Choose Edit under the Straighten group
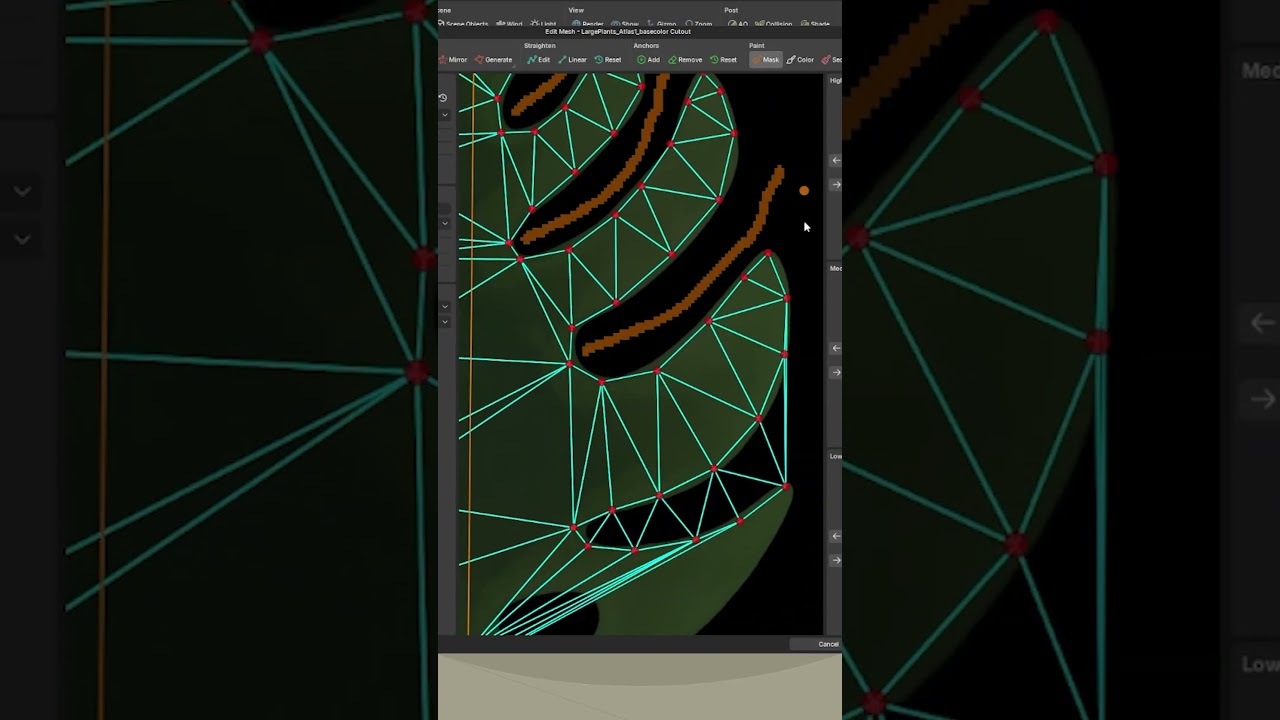Screen dimensions: 1280x720 (x=539, y=60)
